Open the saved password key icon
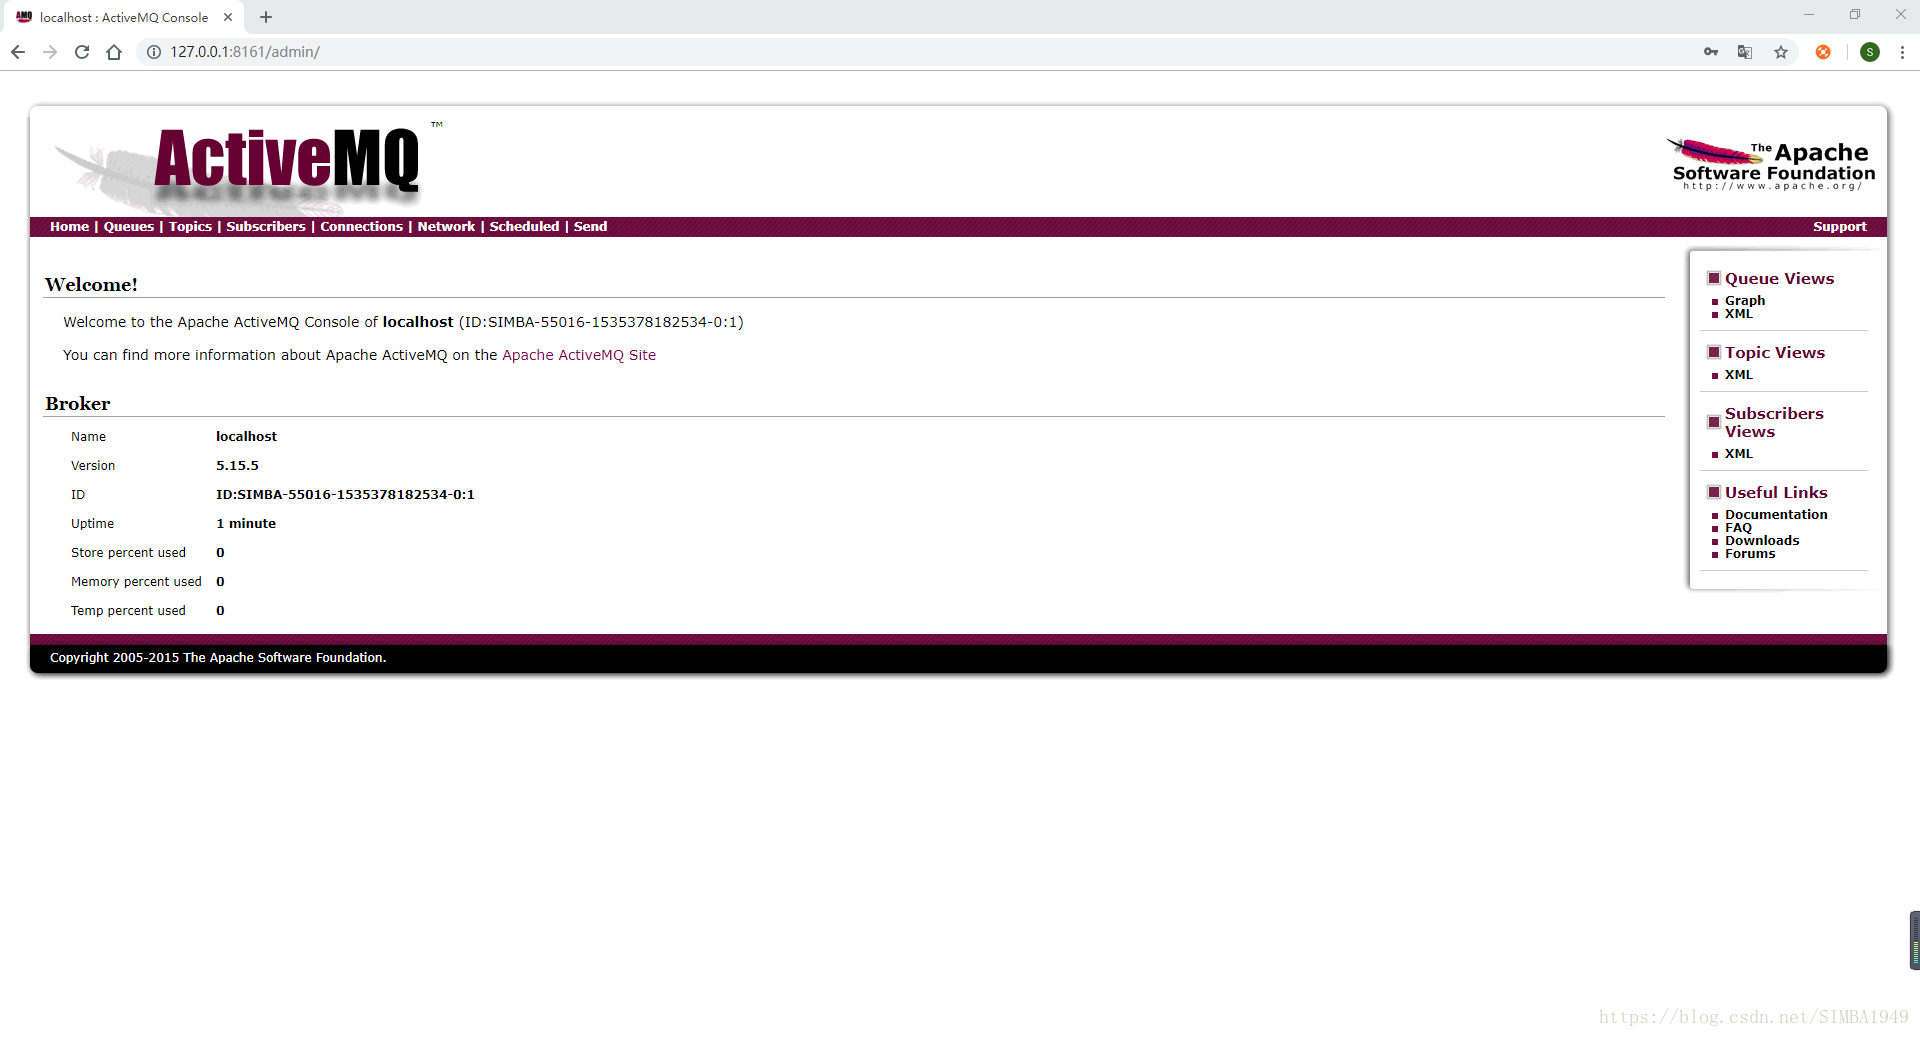Screen dimensions: 1920x1037 pos(1711,52)
